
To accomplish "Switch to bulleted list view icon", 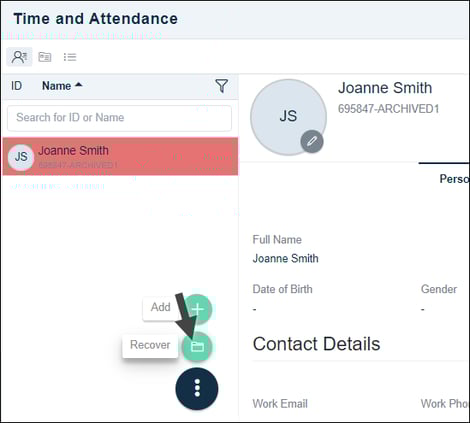I will click(70, 57).
